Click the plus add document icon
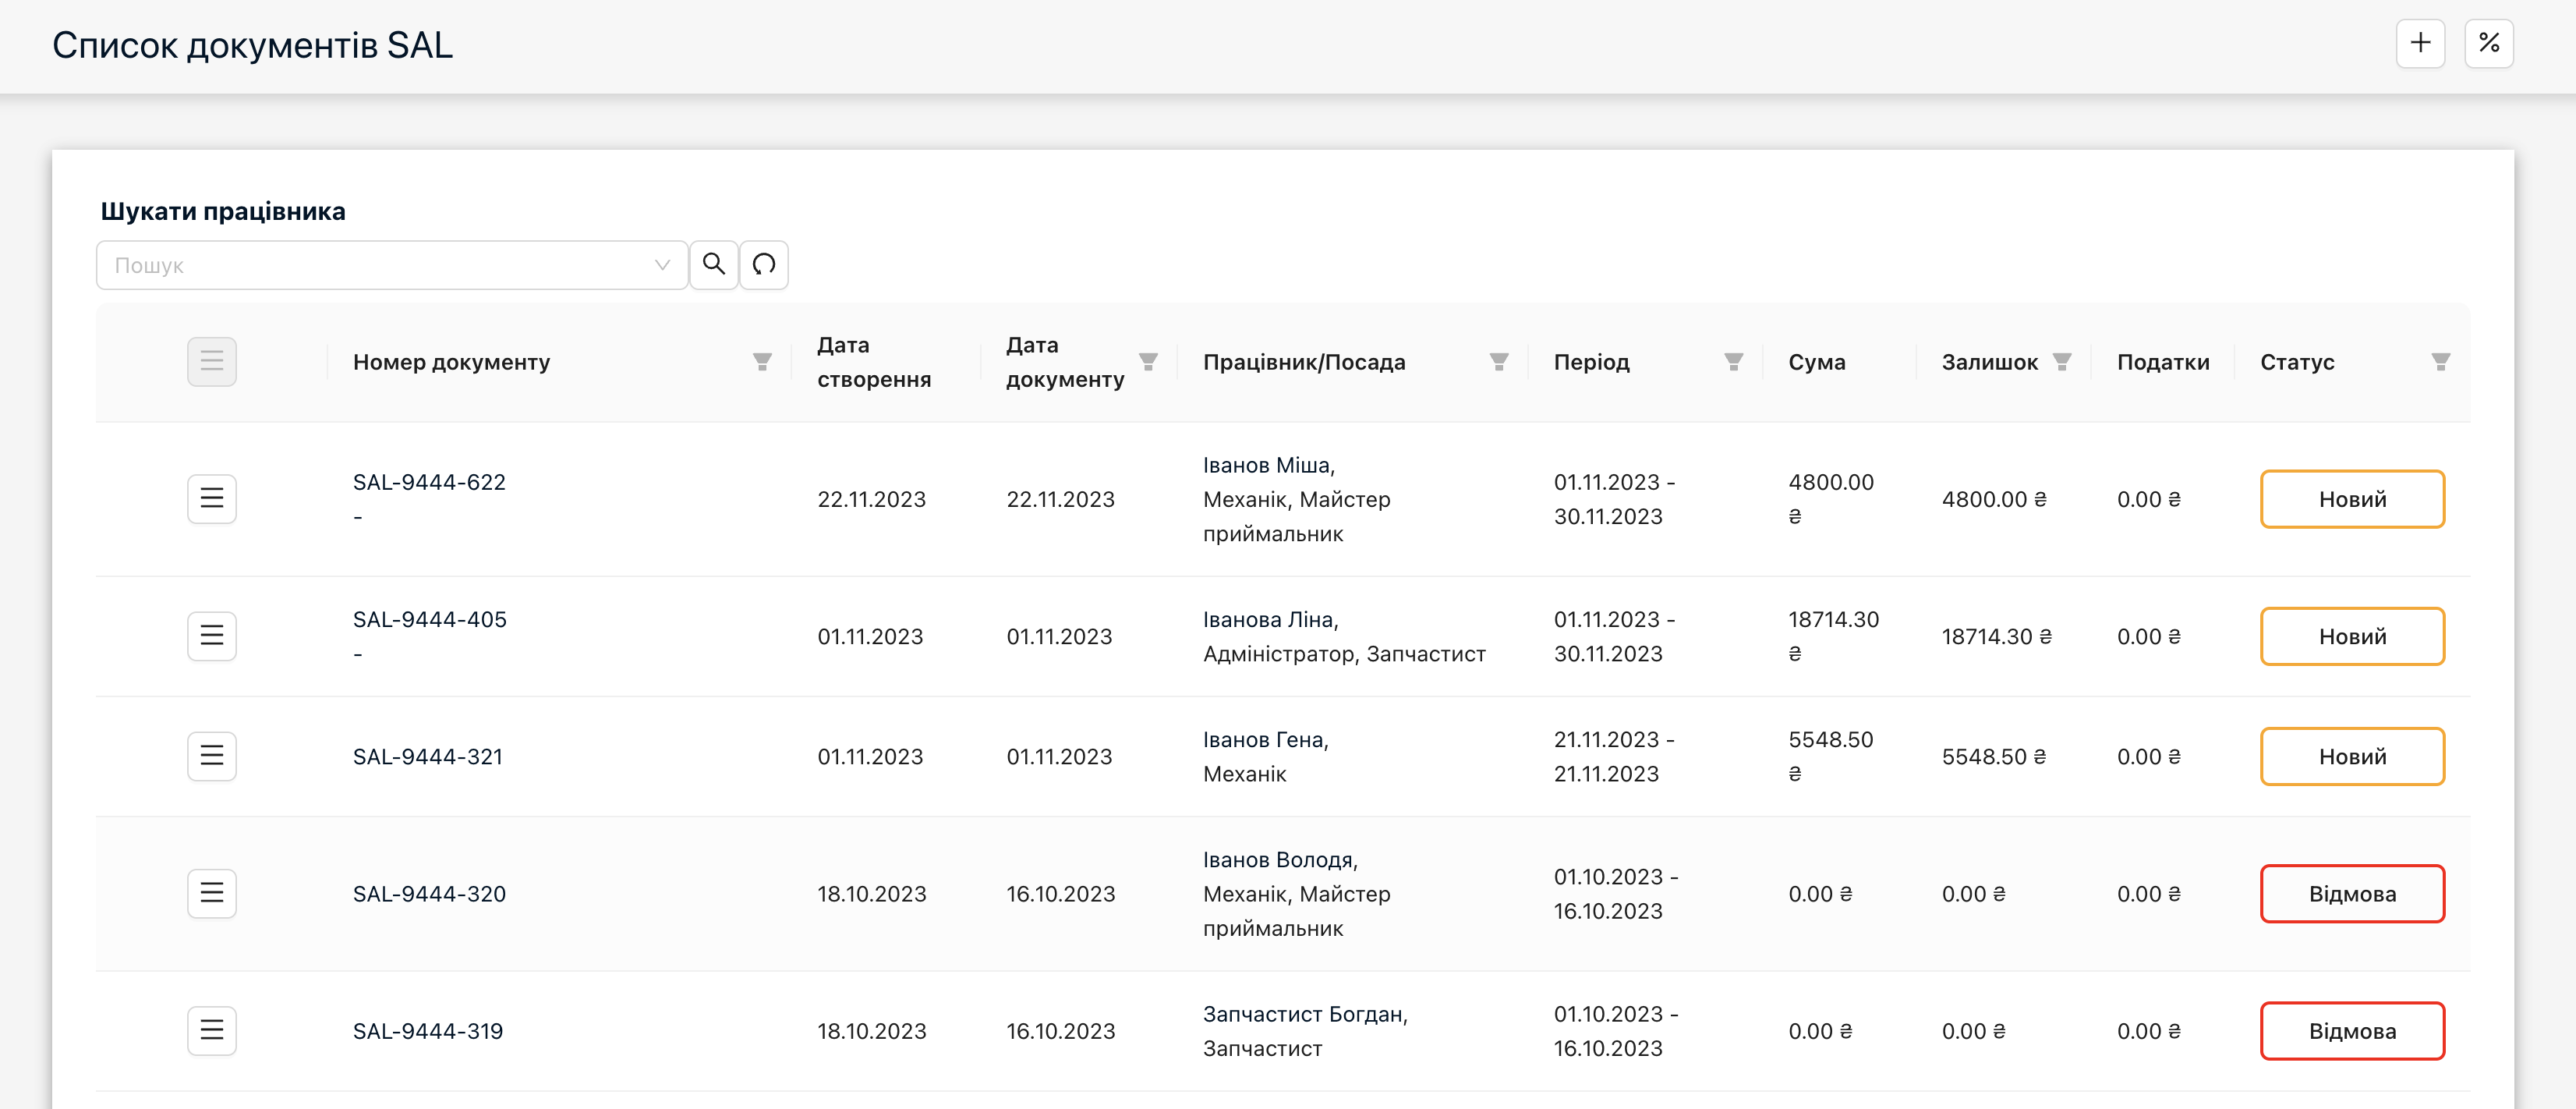The width and height of the screenshot is (2576, 1109). (x=2420, y=44)
